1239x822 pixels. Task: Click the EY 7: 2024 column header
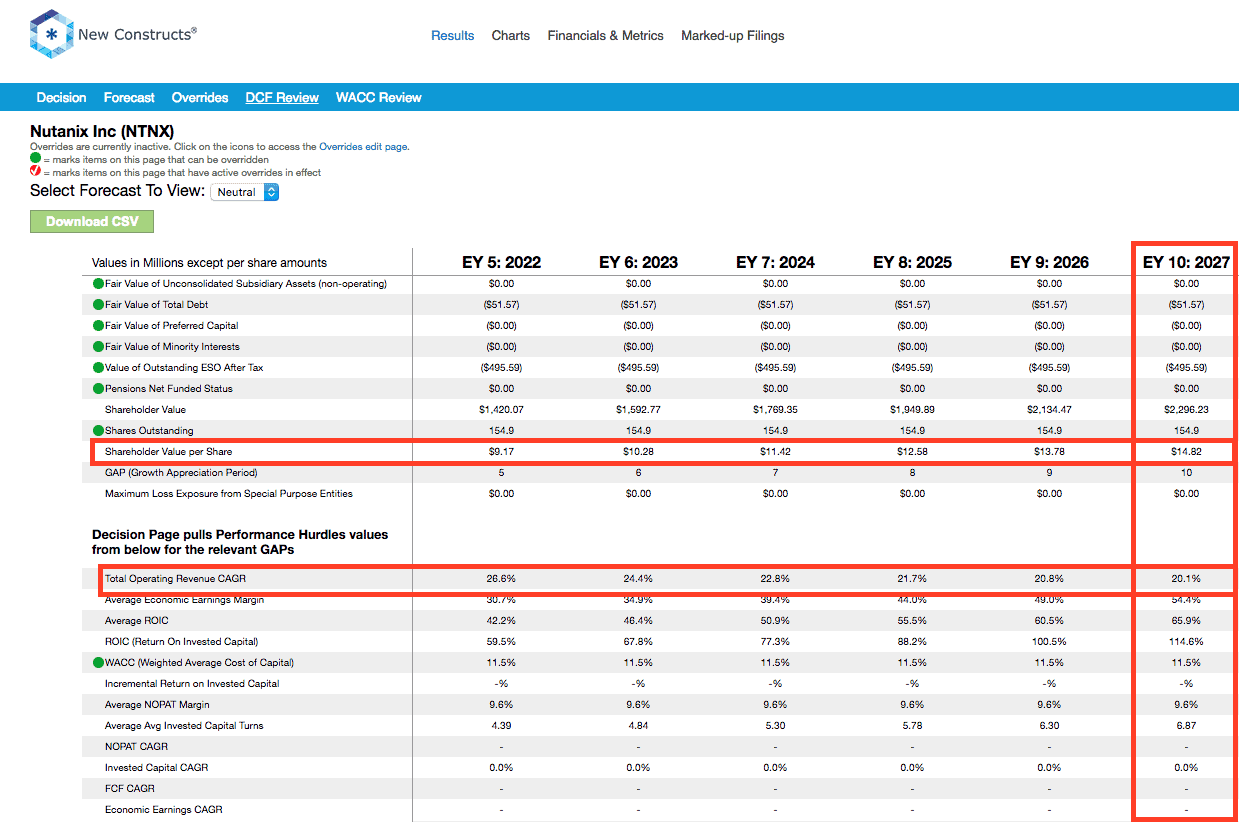coord(775,263)
